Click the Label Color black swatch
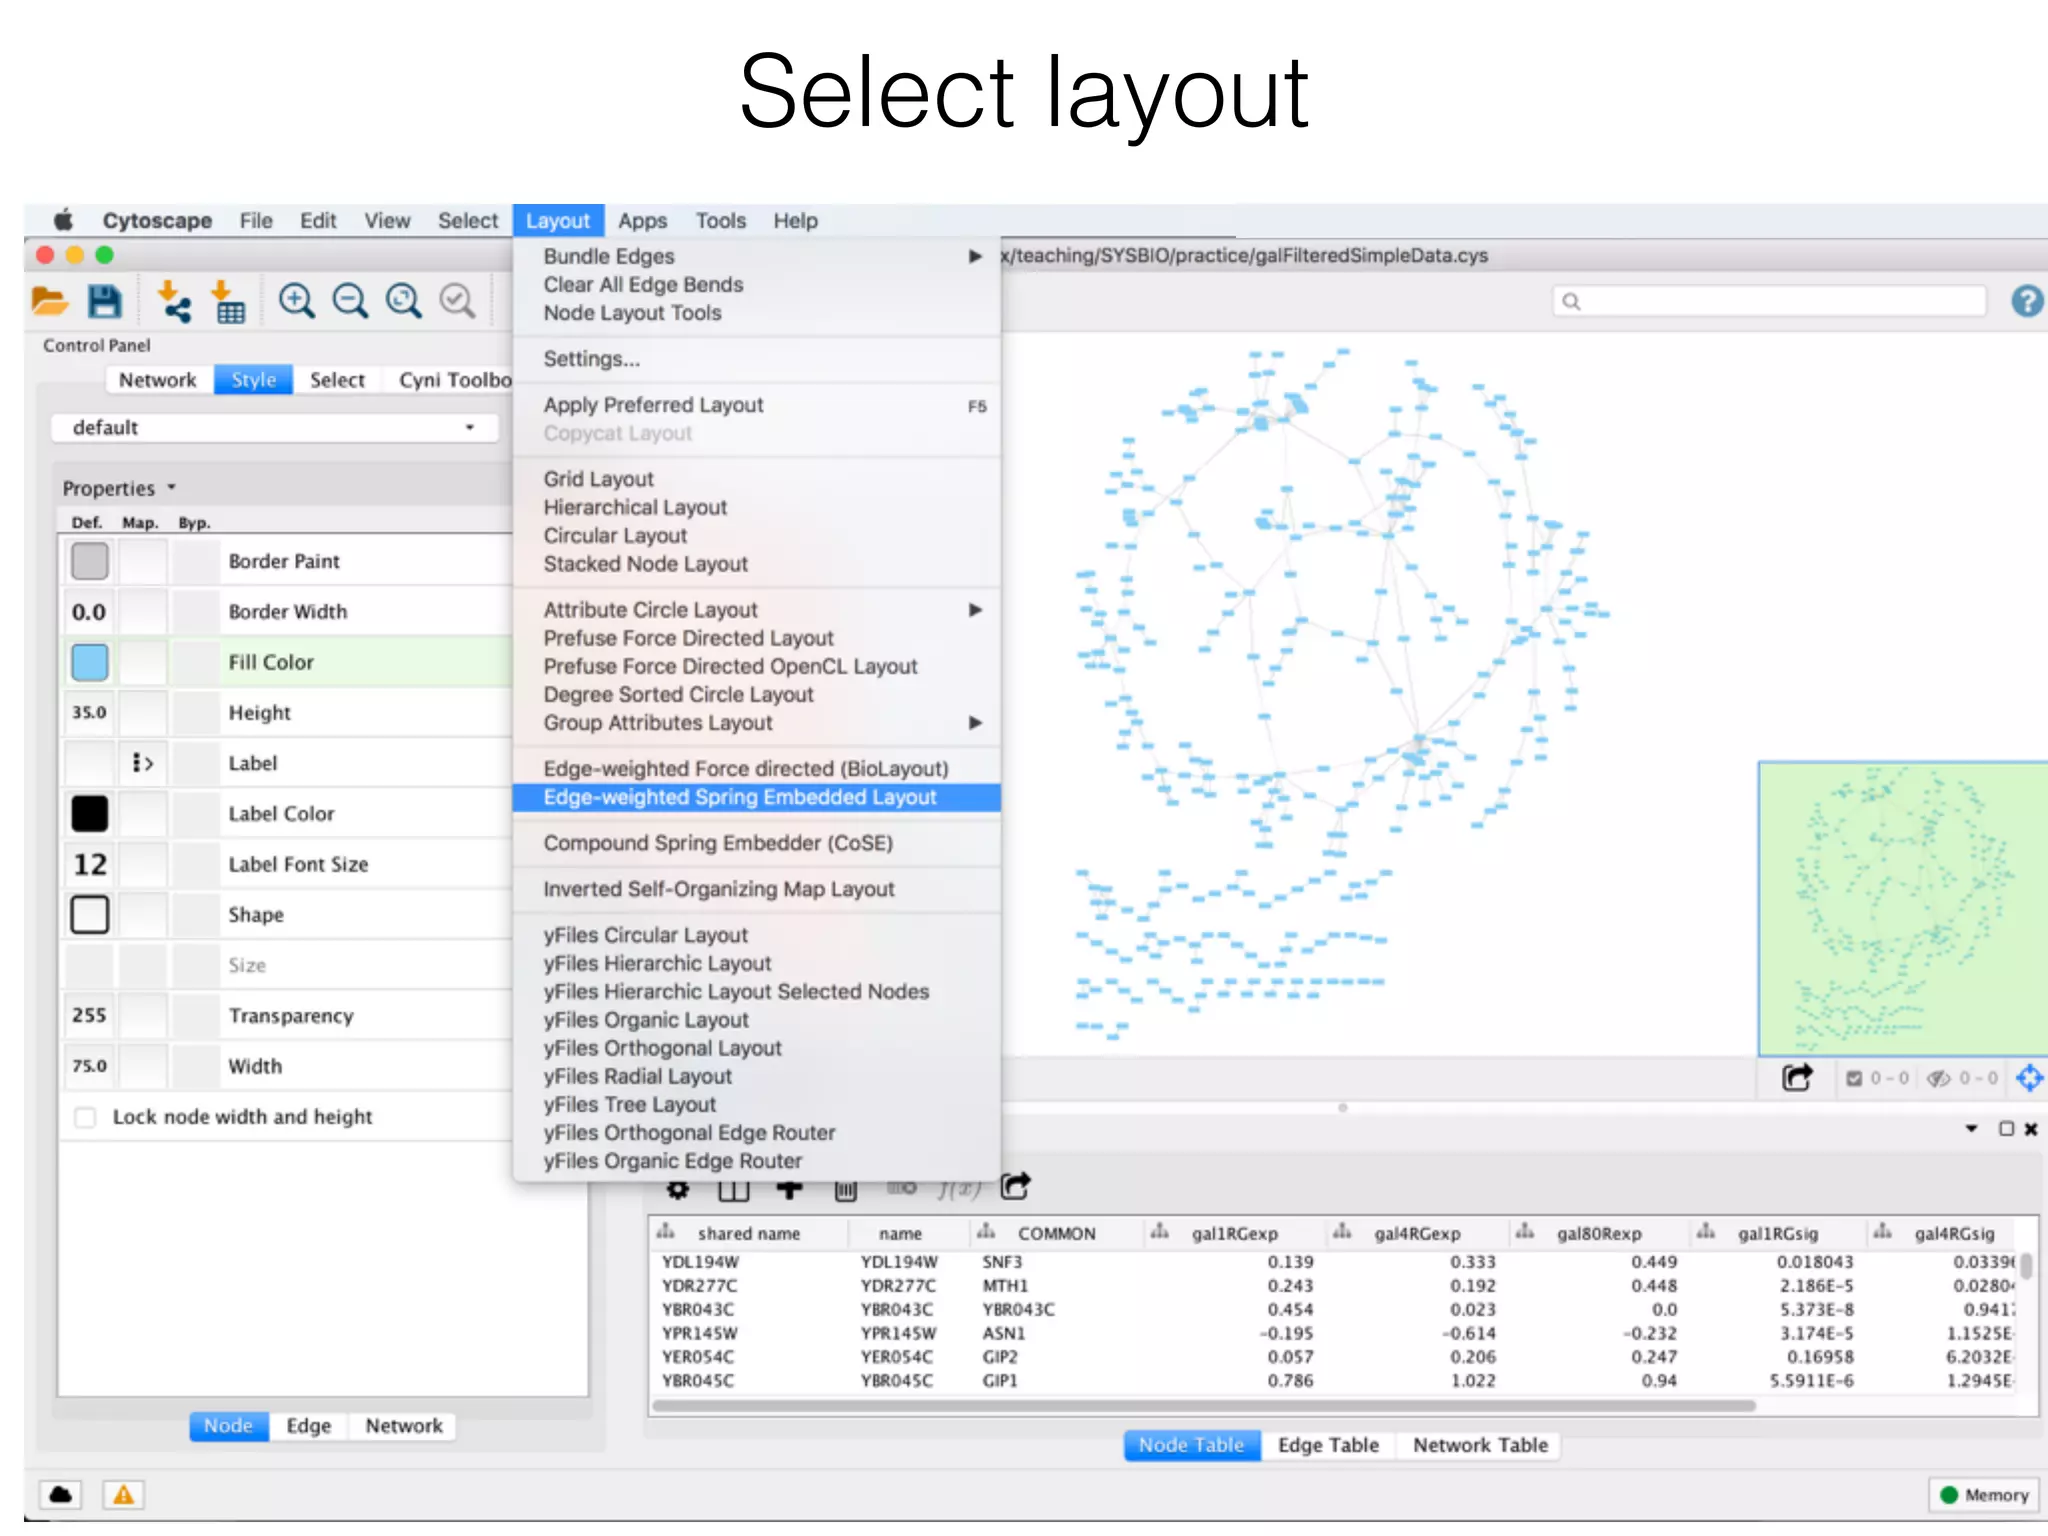Viewport: 2048px width, 1536px height. [x=90, y=814]
